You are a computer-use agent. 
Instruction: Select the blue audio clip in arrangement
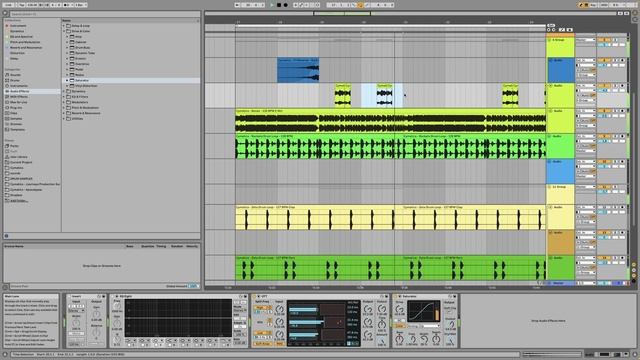(298, 70)
